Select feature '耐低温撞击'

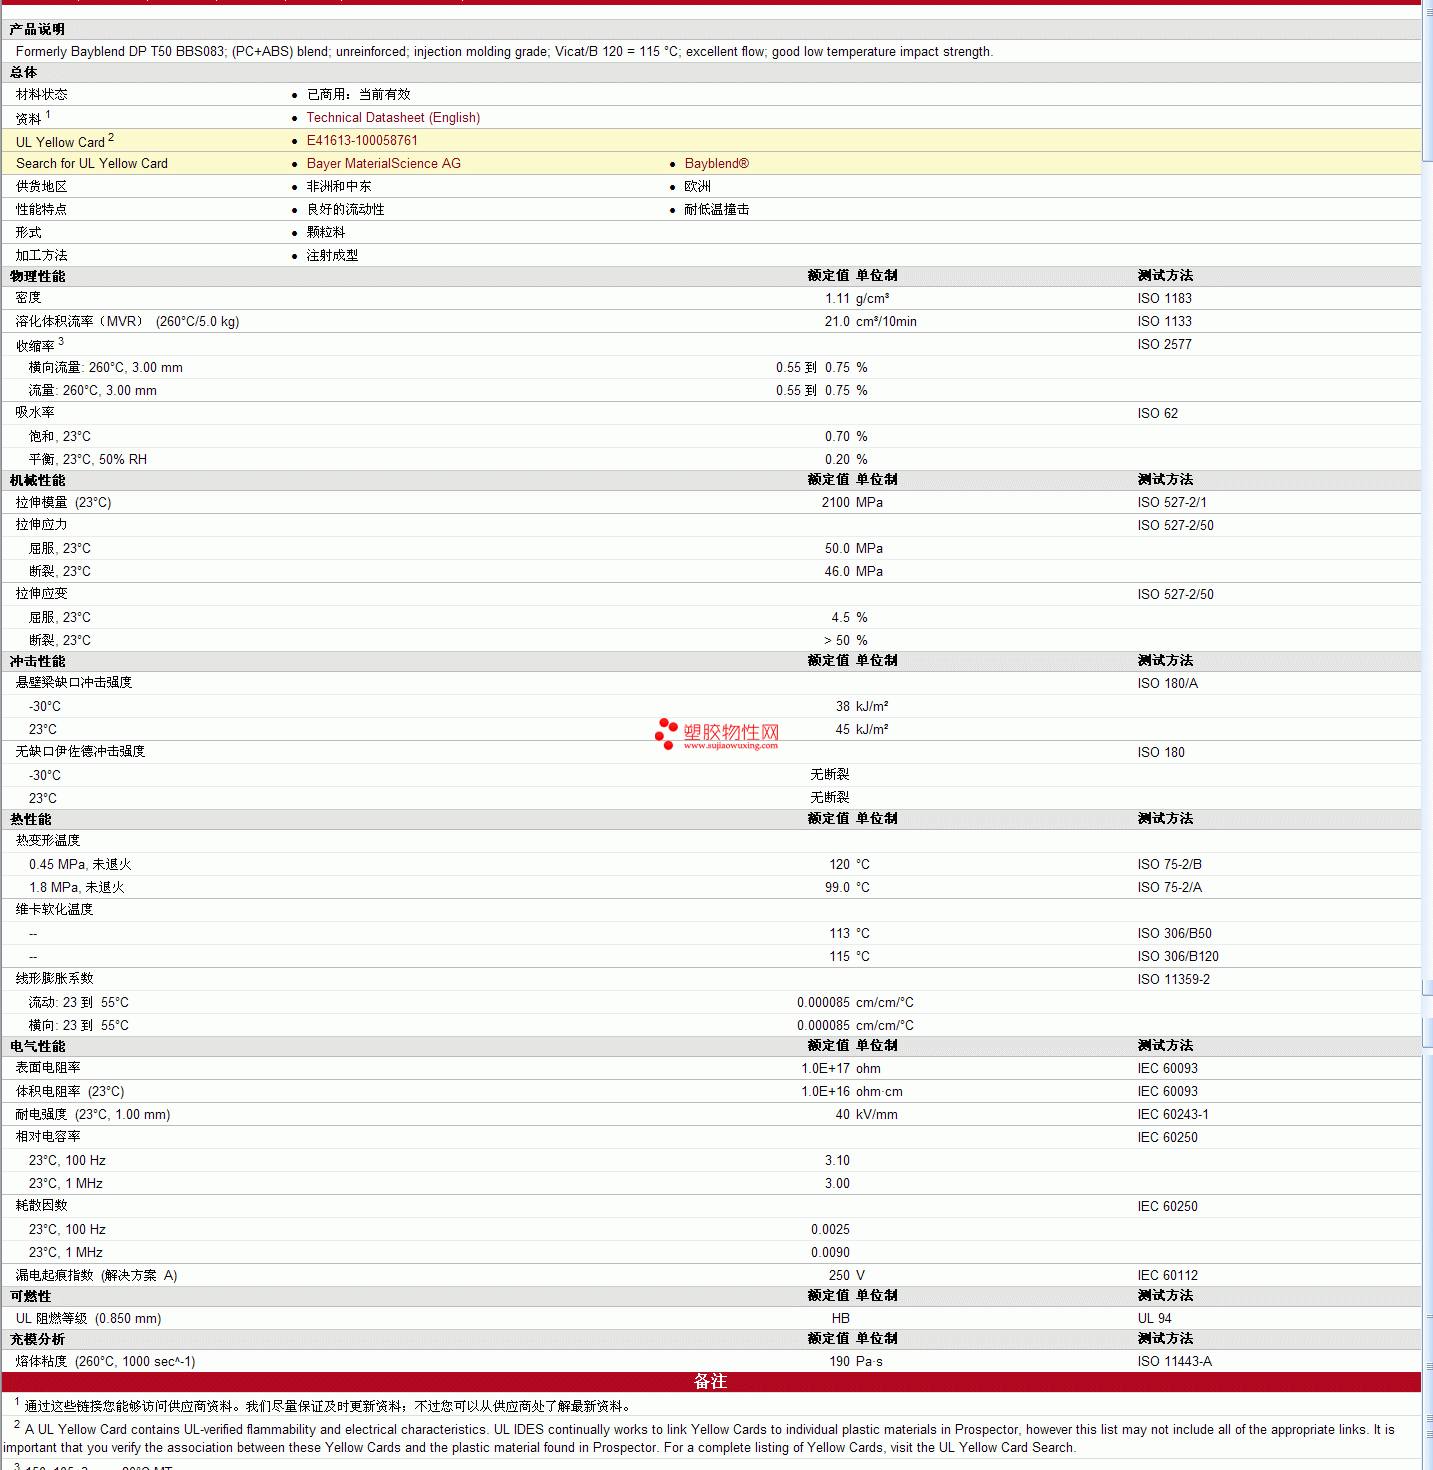716,210
